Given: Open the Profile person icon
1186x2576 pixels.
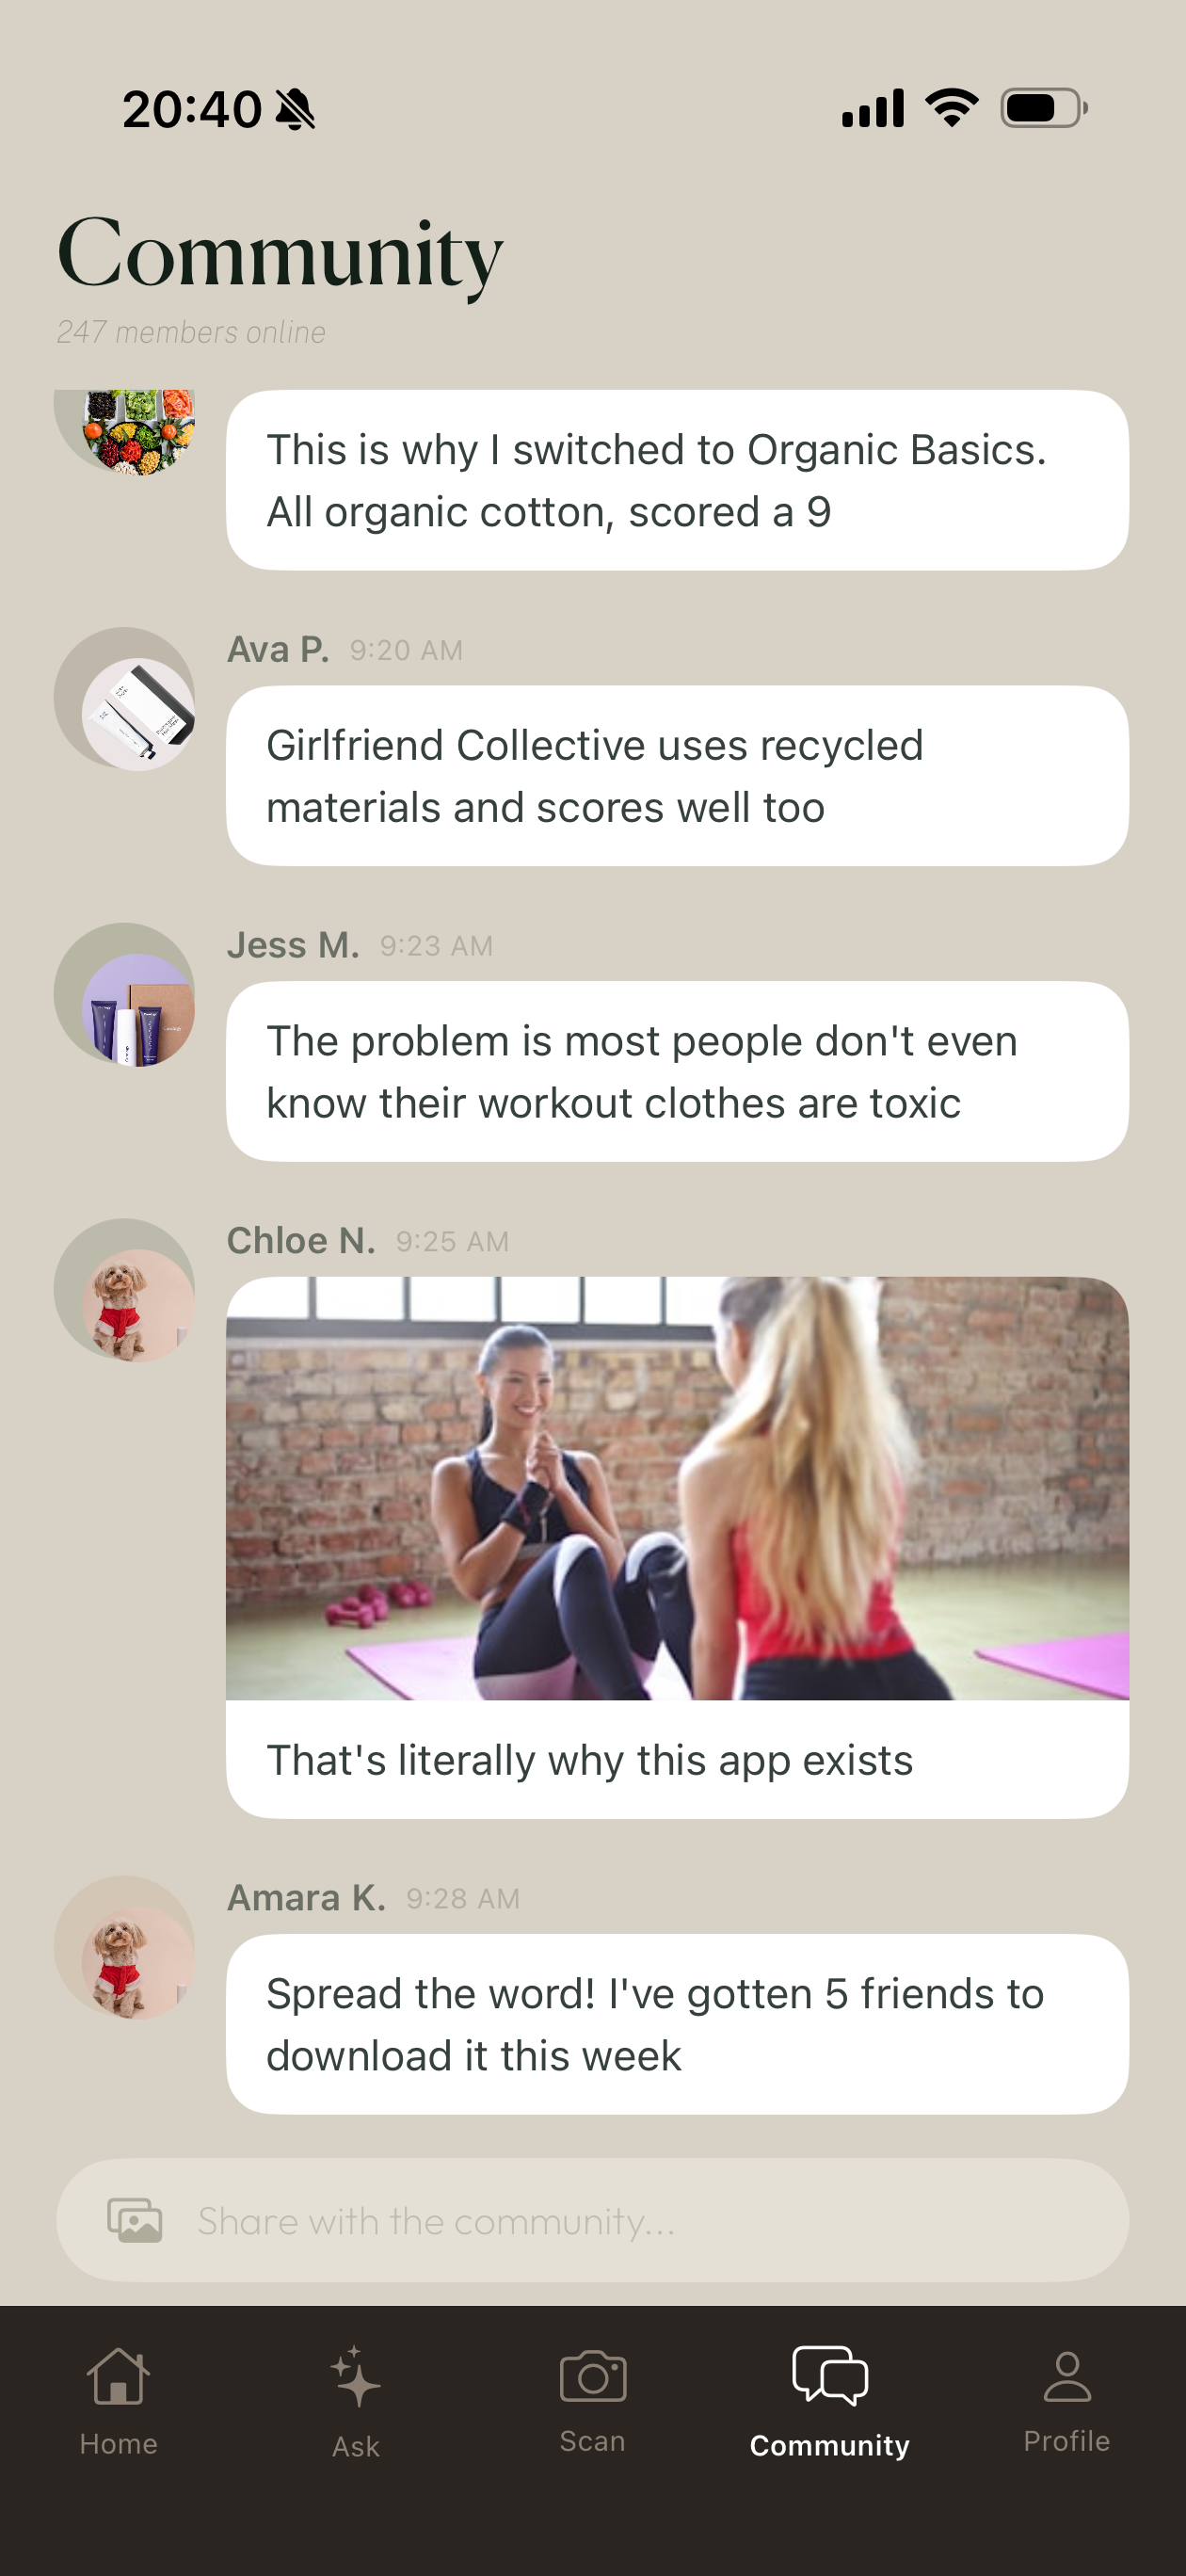Looking at the screenshot, I should click(1067, 2376).
